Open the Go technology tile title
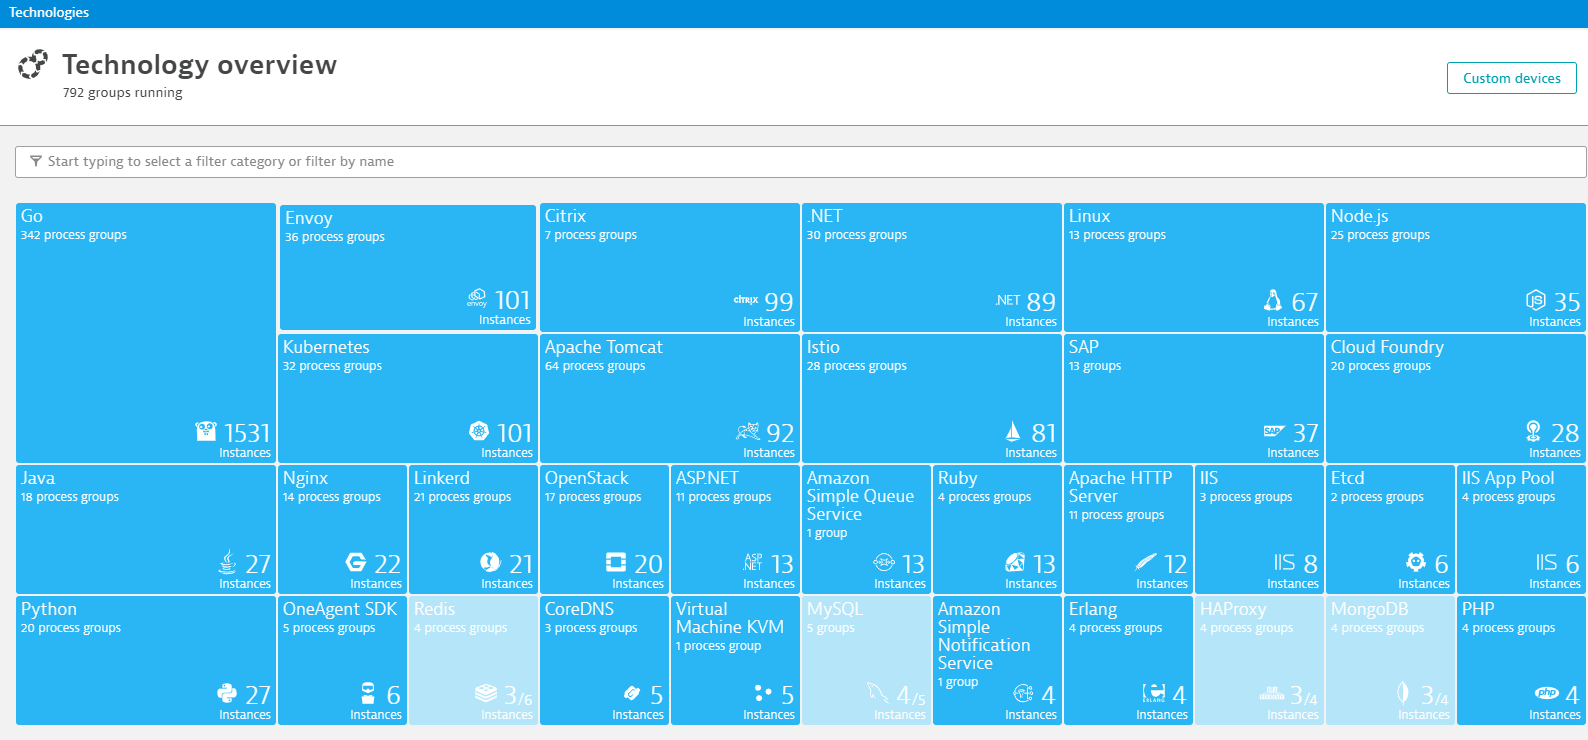The height and width of the screenshot is (740, 1588). tap(32, 216)
